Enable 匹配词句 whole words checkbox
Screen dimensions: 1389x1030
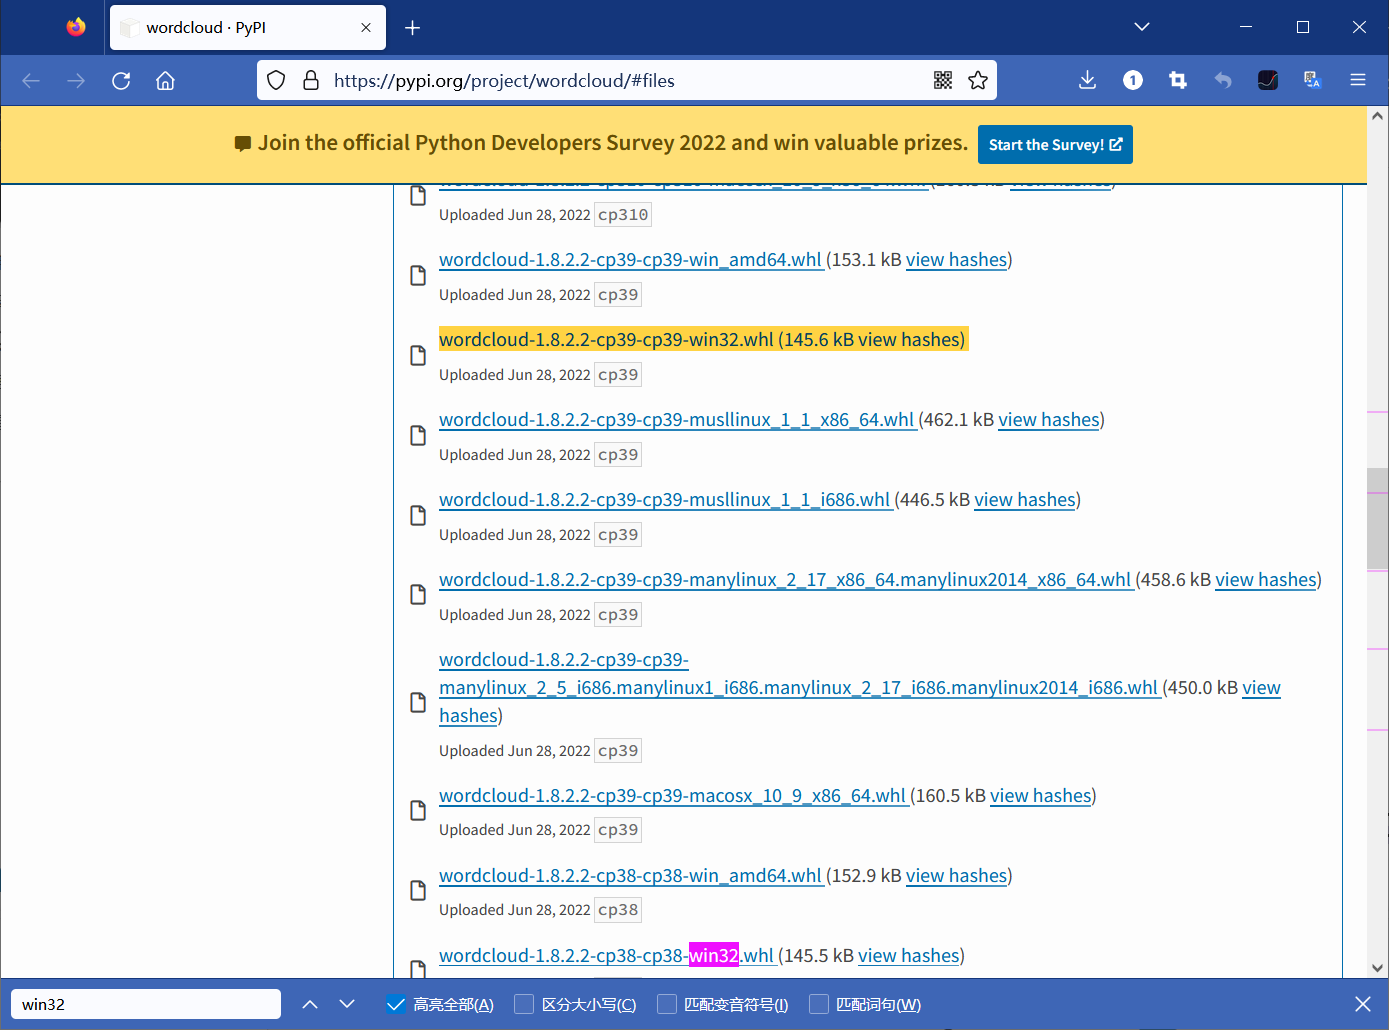click(x=819, y=1004)
